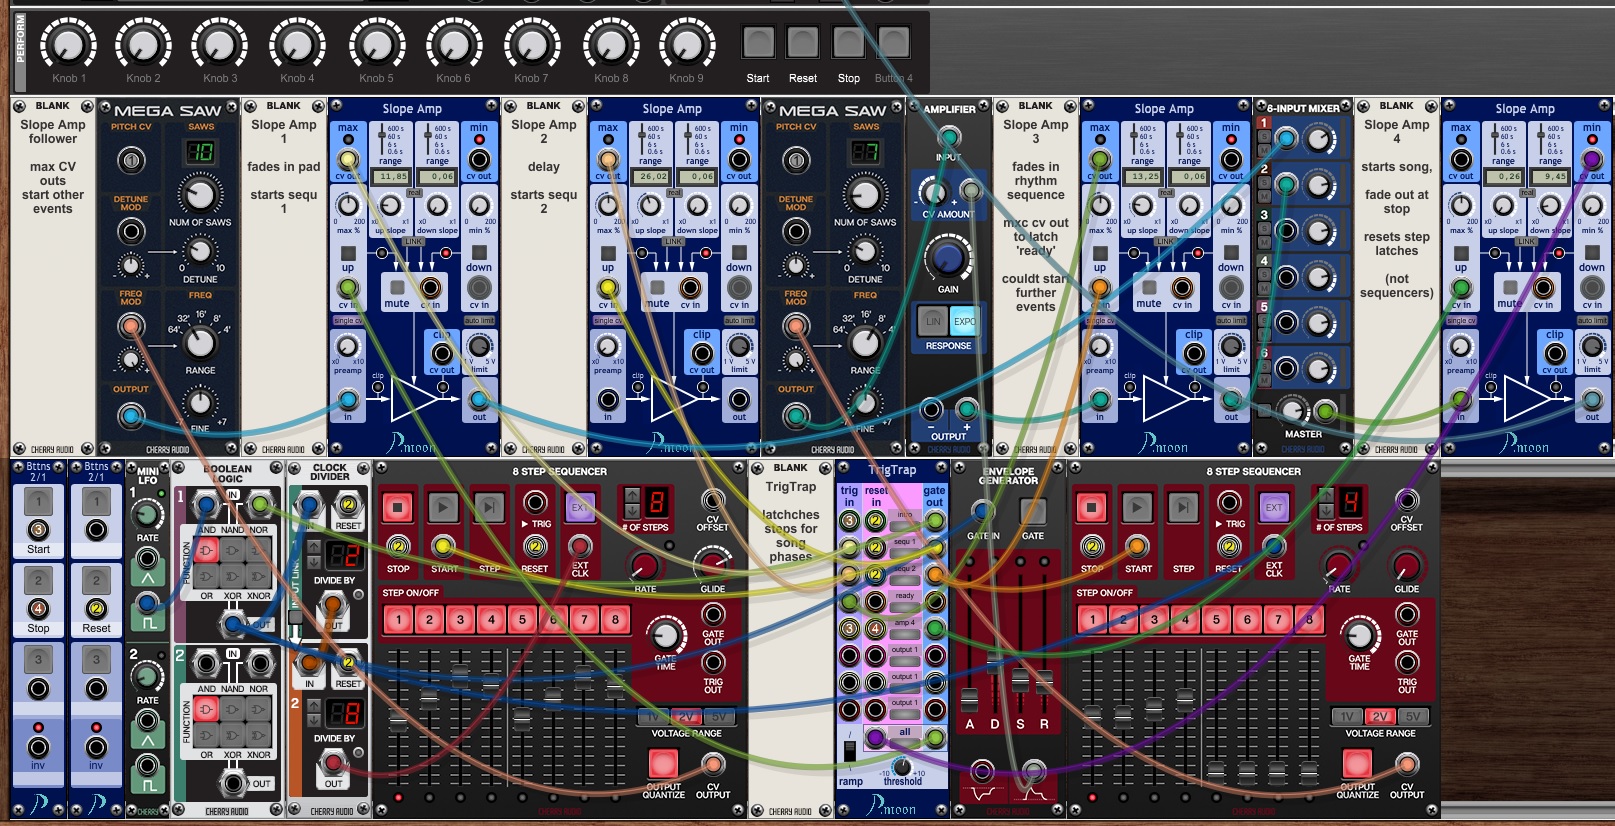1615x826 pixels.
Task: Decrease left sequencer number of steps
Action: [631, 510]
